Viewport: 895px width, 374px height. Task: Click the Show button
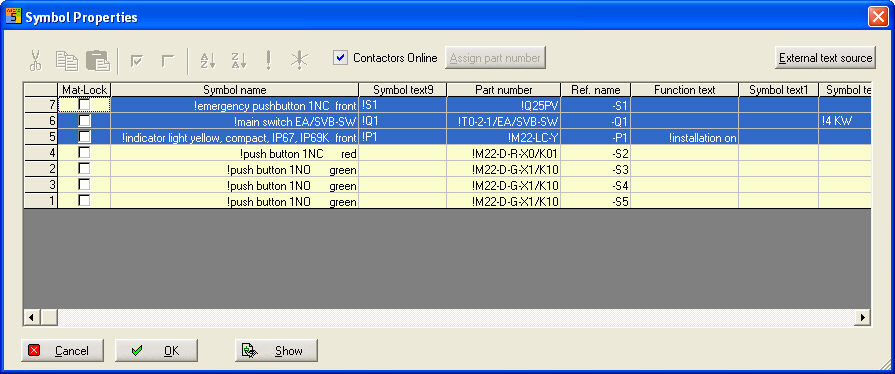276,351
